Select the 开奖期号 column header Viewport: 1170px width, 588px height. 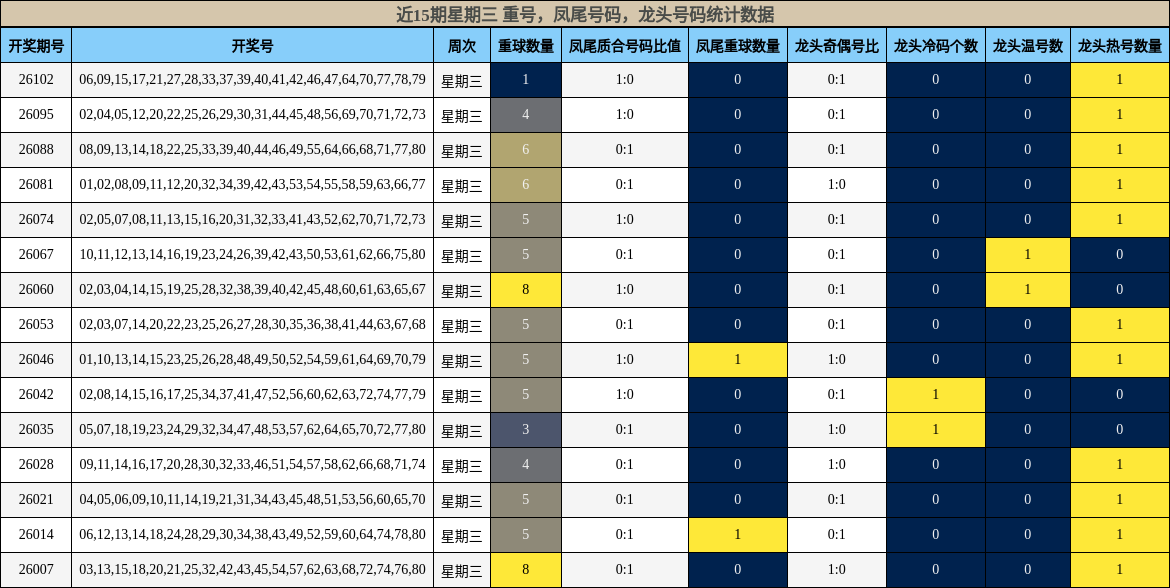coord(37,45)
